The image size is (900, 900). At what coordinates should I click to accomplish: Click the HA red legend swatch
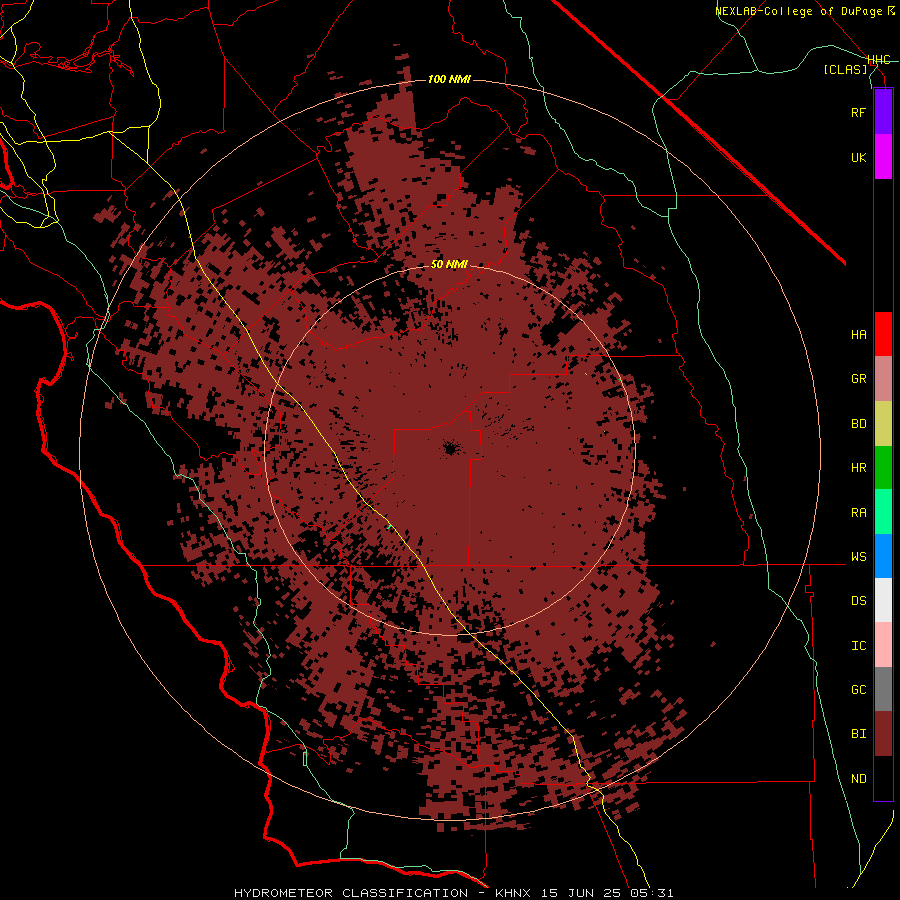tap(883, 334)
